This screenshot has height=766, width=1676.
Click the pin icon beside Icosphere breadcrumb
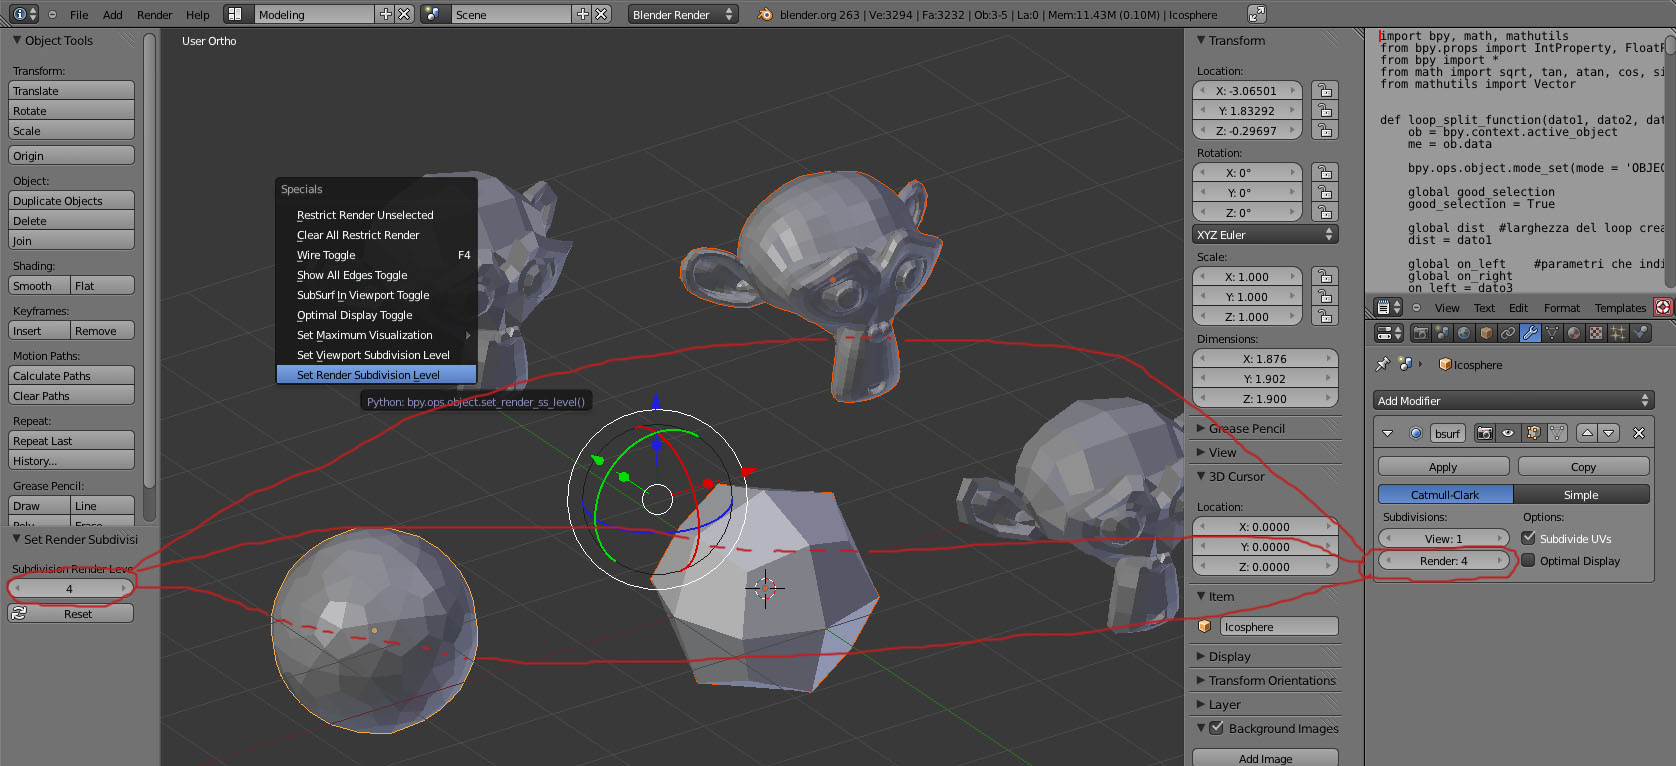coord(1383,364)
